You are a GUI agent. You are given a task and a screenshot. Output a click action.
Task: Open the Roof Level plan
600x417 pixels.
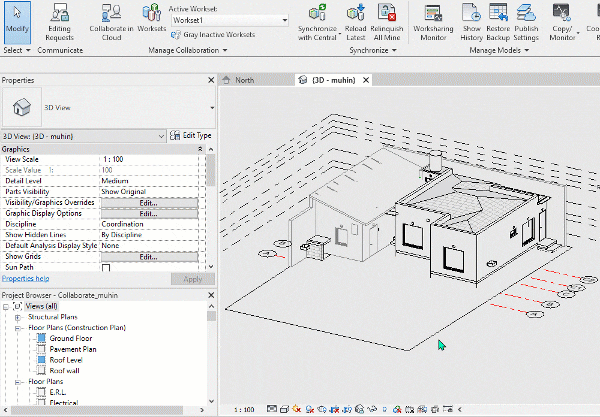click(66, 360)
